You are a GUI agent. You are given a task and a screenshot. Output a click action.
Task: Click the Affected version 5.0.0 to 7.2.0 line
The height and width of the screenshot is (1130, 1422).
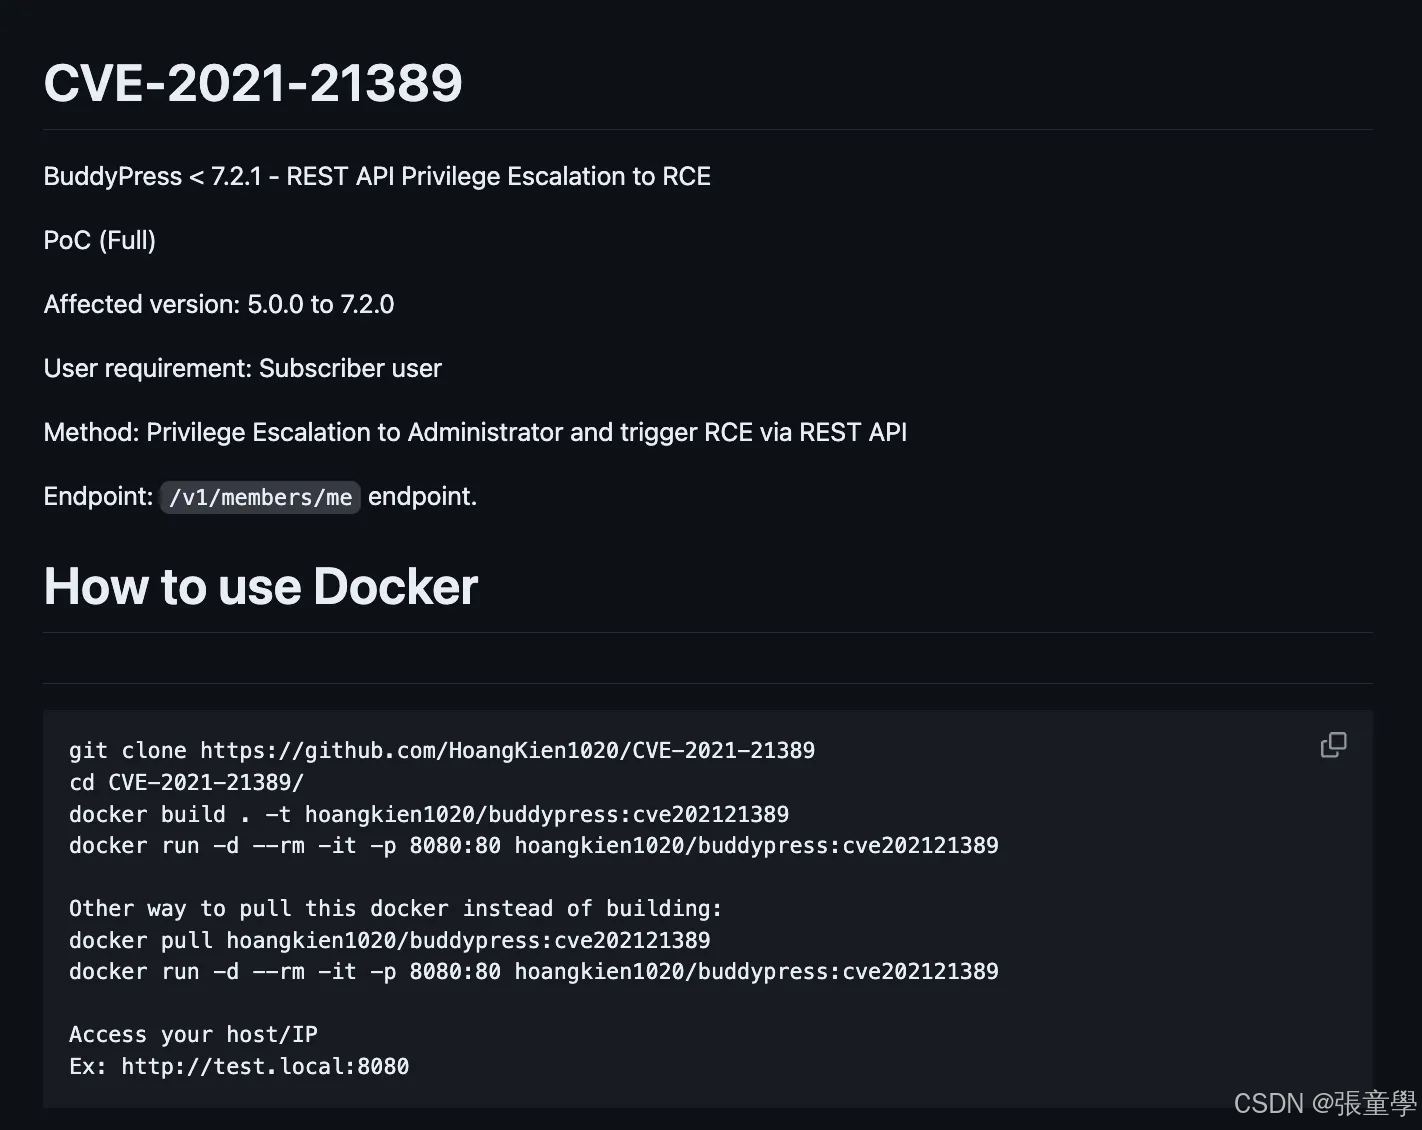(x=219, y=305)
